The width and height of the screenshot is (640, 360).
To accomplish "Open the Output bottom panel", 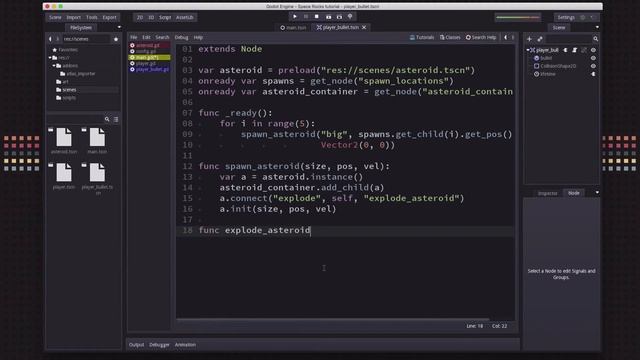I will click(136, 344).
